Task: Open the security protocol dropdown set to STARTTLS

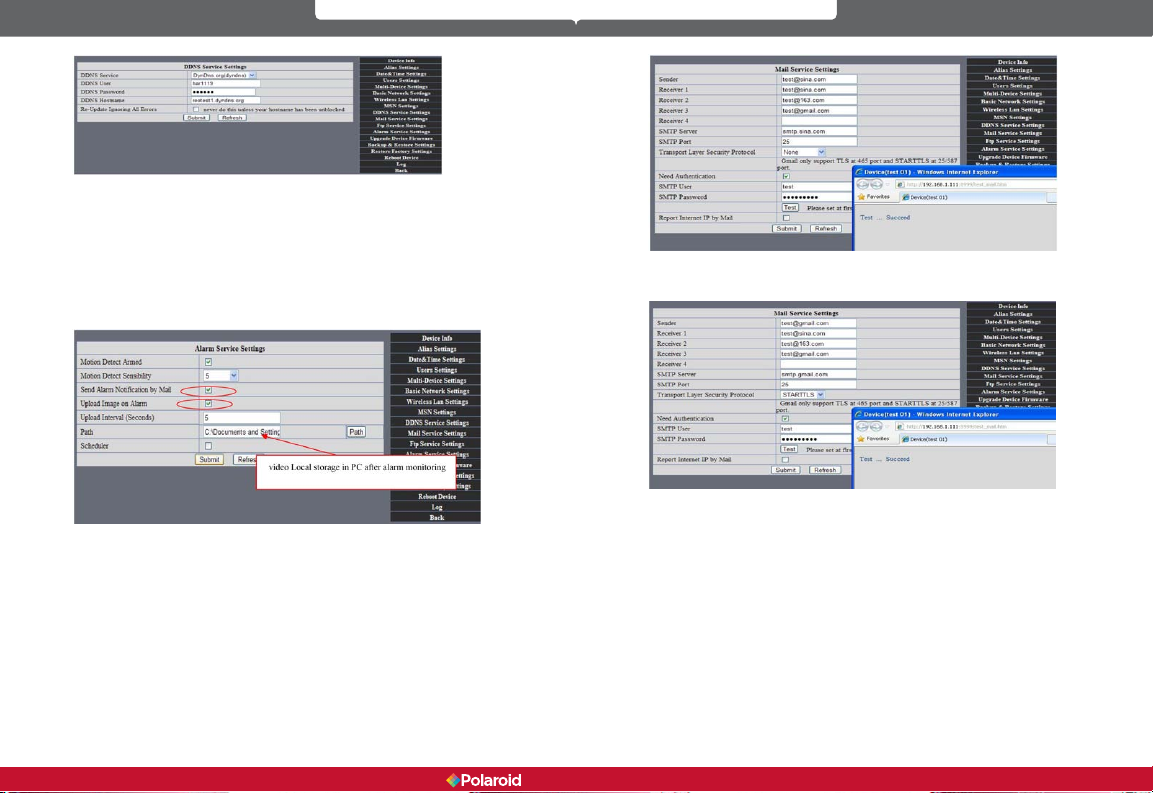Action: point(802,395)
